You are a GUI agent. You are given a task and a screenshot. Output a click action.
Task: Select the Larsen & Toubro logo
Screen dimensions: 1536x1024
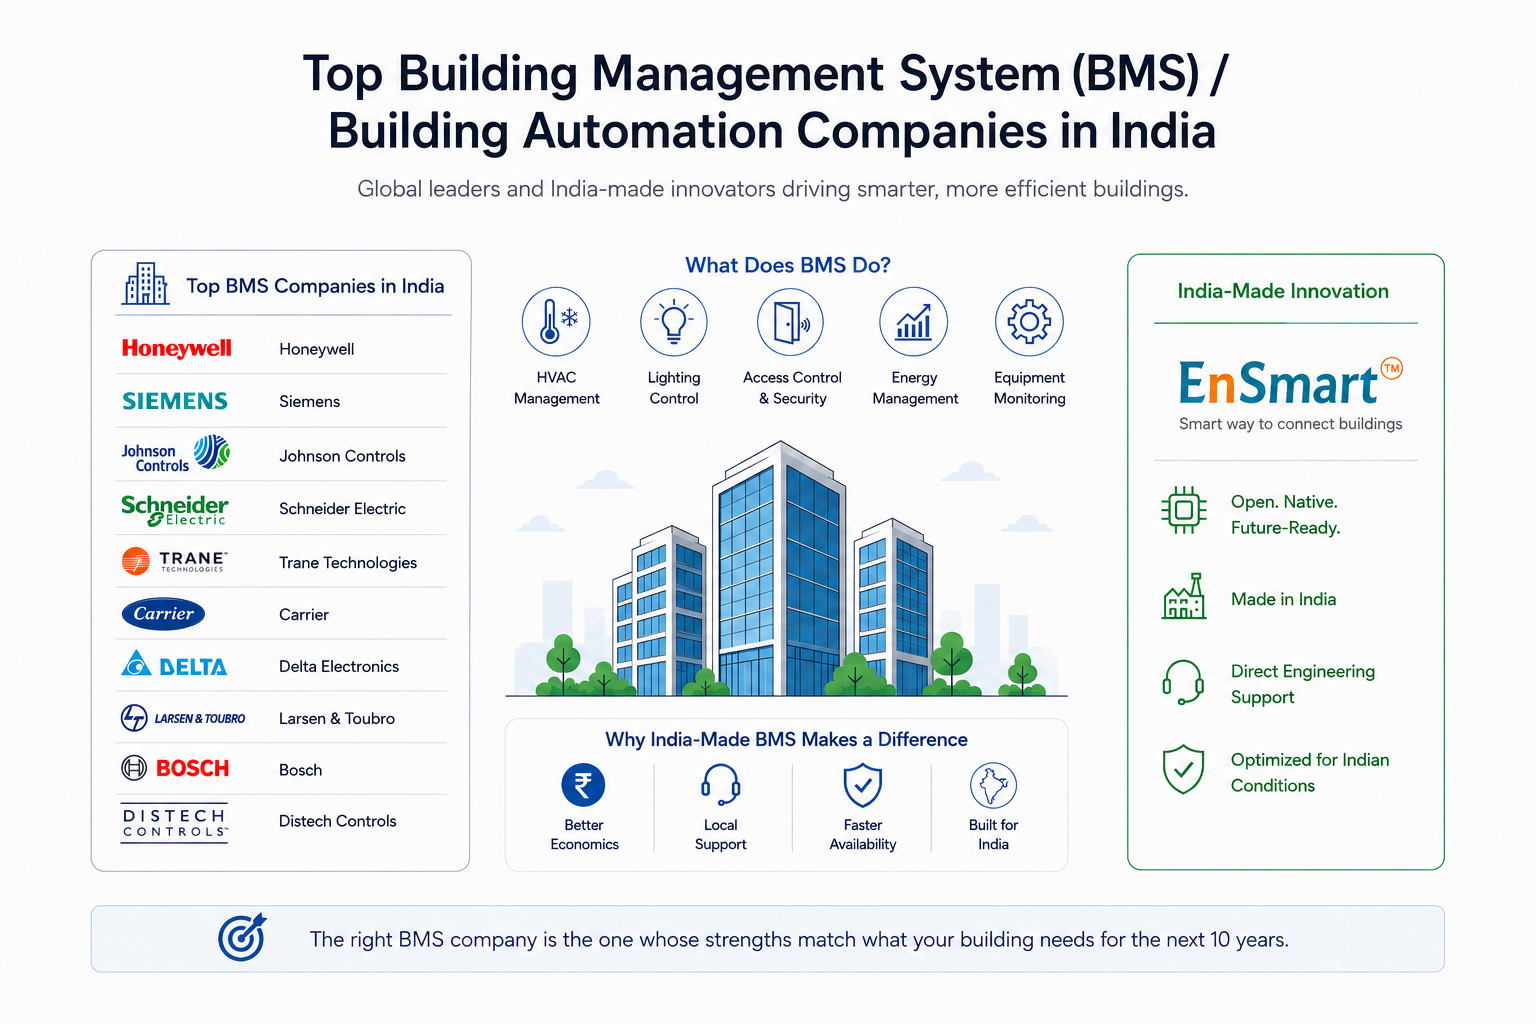point(183,718)
